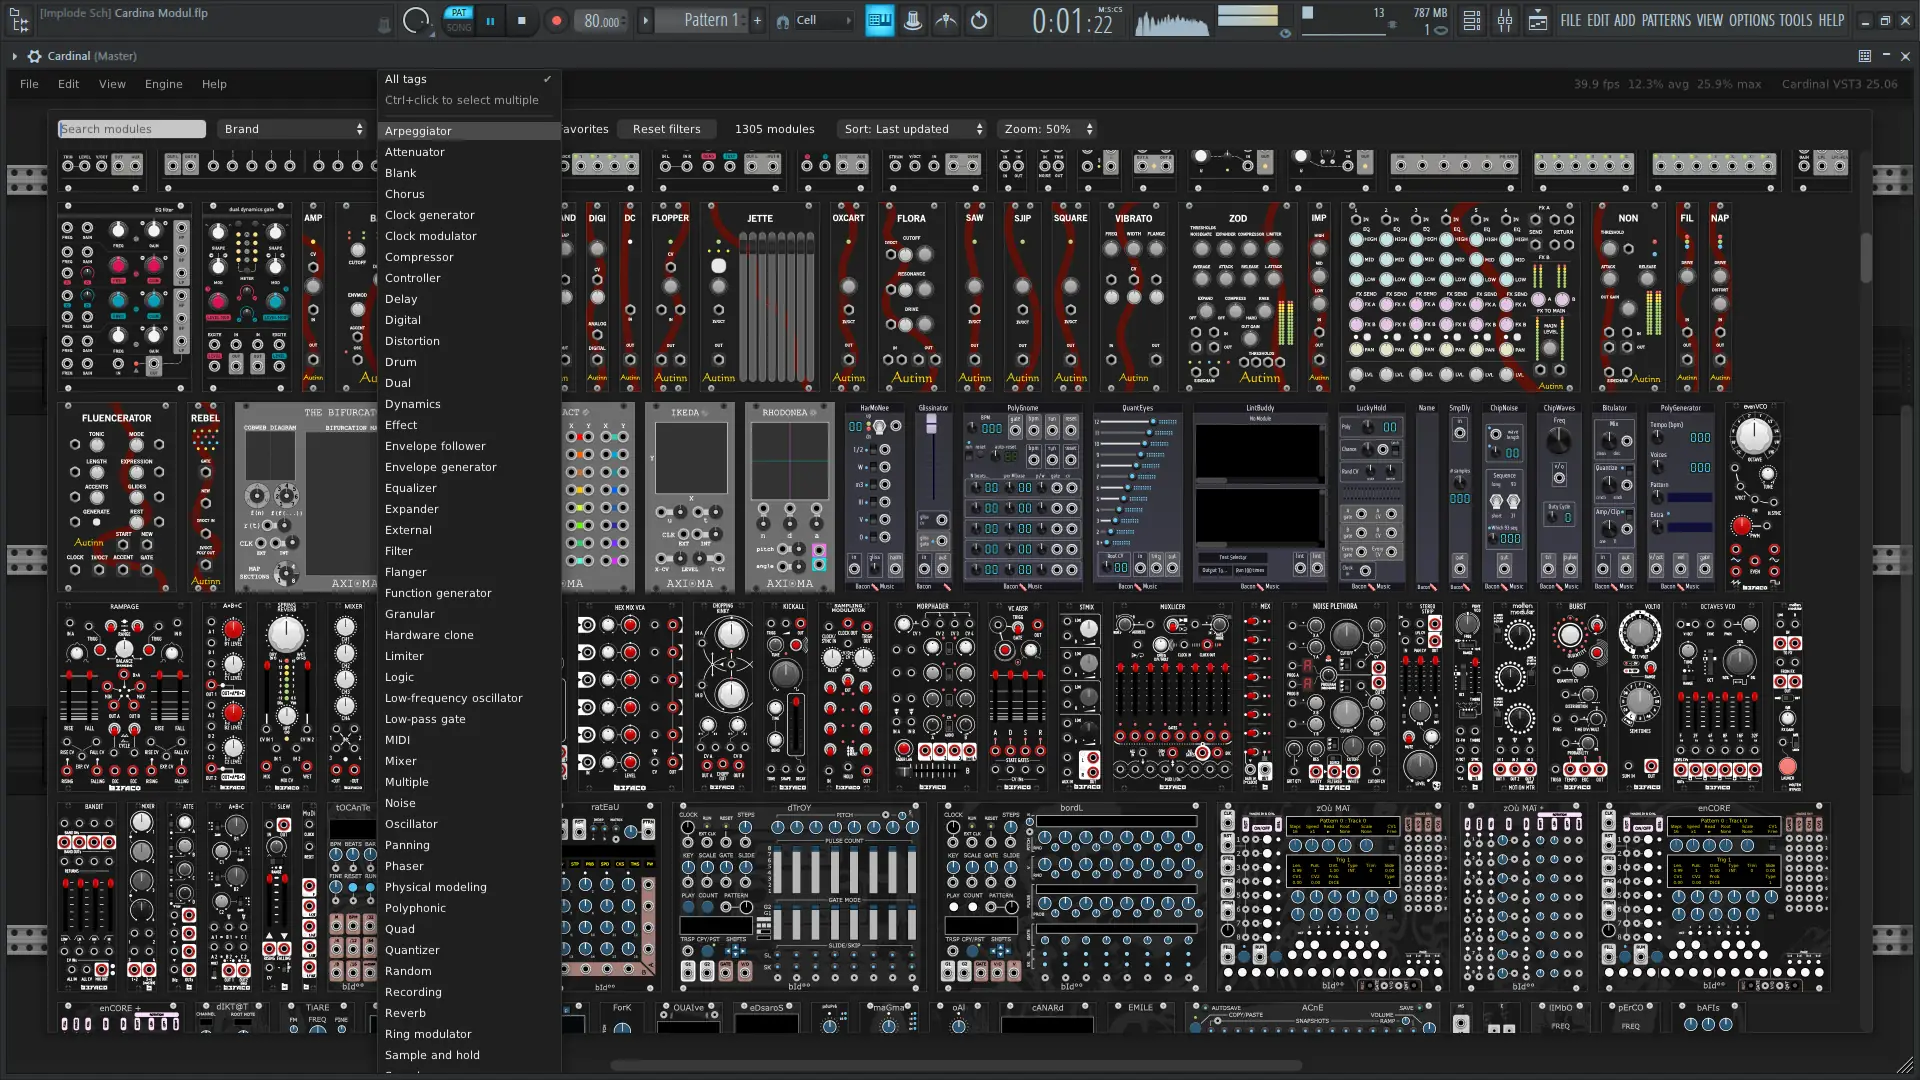
Task: Open the Brand dropdown filter
Action: click(x=293, y=129)
